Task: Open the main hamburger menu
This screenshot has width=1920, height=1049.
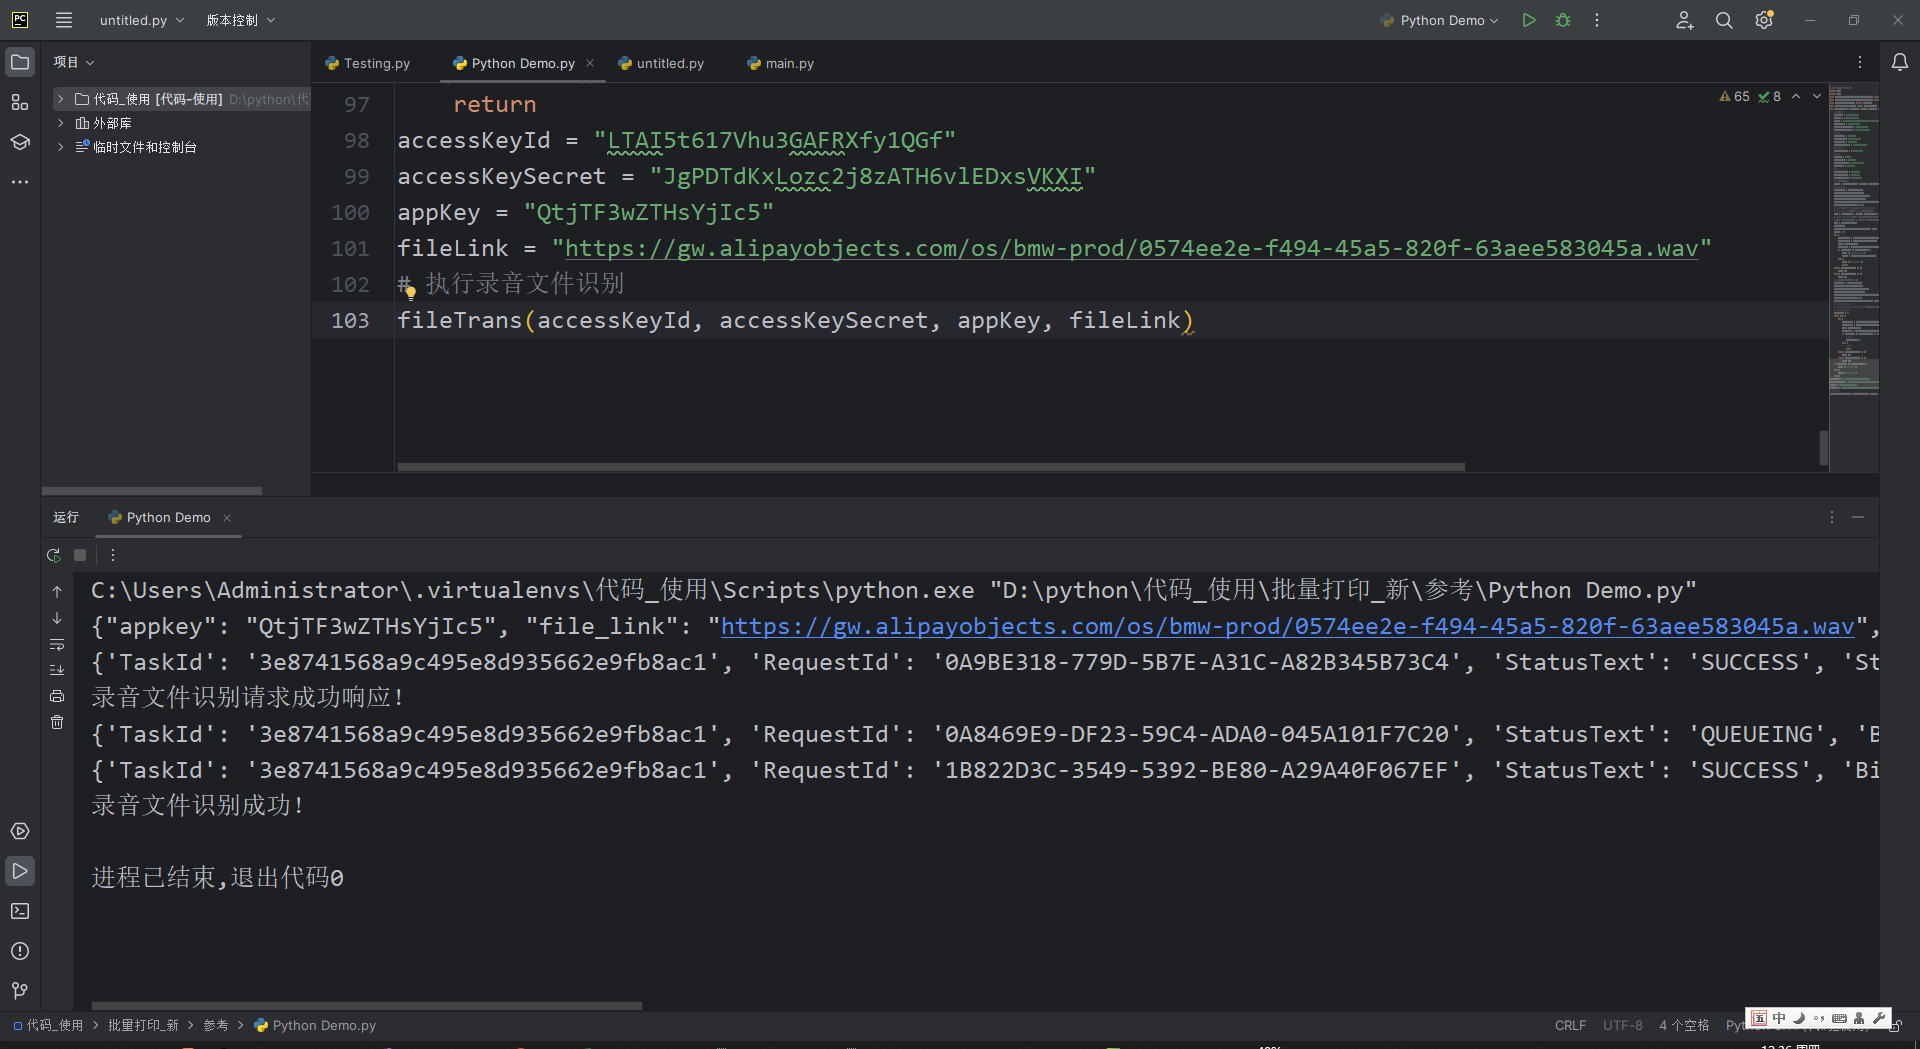Action: [64, 20]
